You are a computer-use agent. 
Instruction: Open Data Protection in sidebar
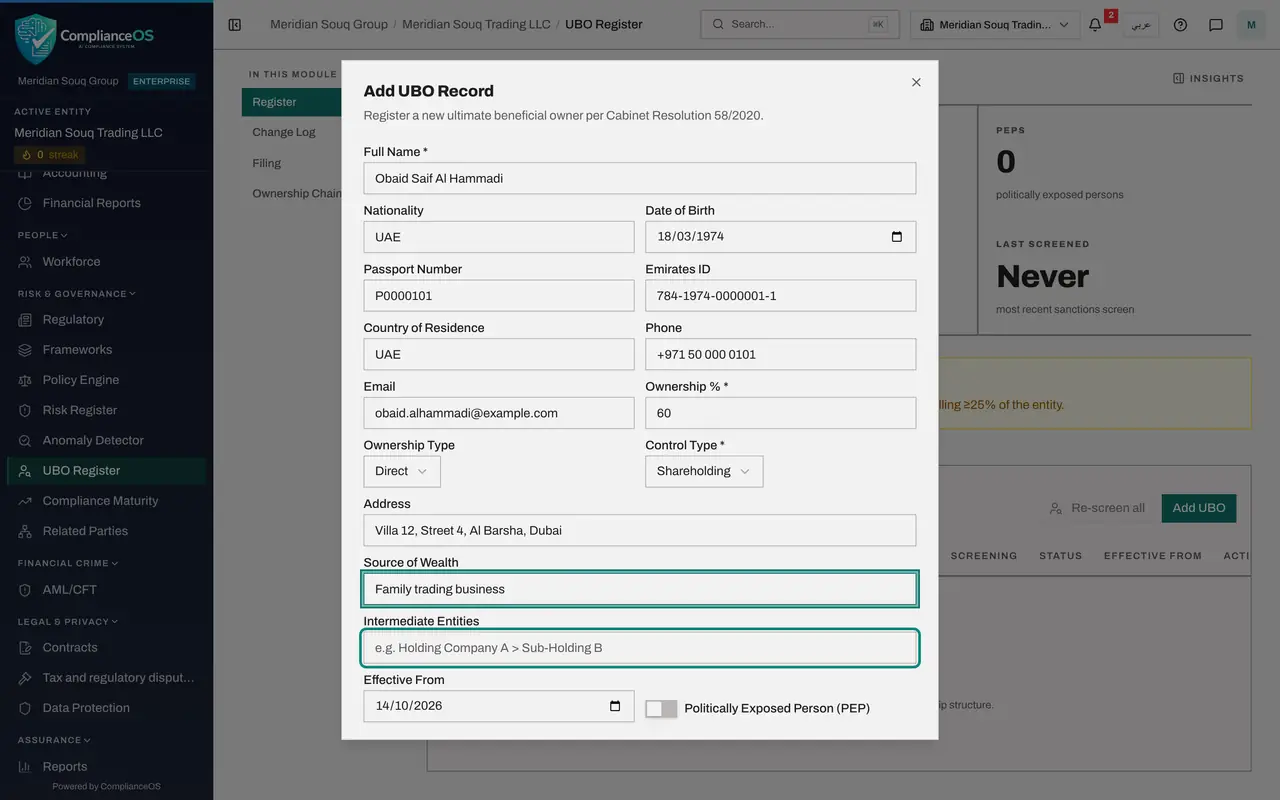(86, 708)
